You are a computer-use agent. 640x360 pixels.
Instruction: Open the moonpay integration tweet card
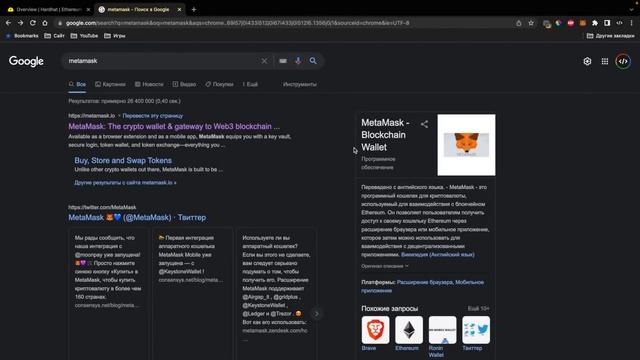pyautogui.click(x=108, y=293)
